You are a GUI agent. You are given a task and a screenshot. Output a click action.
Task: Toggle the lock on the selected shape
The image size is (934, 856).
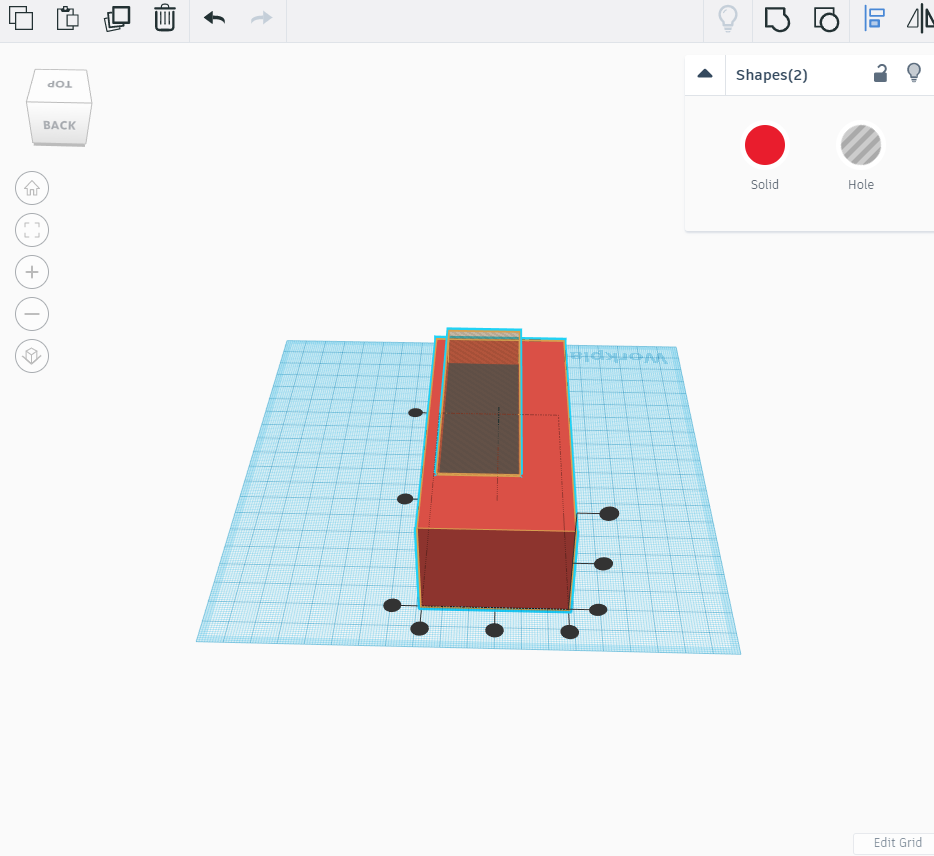[x=880, y=74]
